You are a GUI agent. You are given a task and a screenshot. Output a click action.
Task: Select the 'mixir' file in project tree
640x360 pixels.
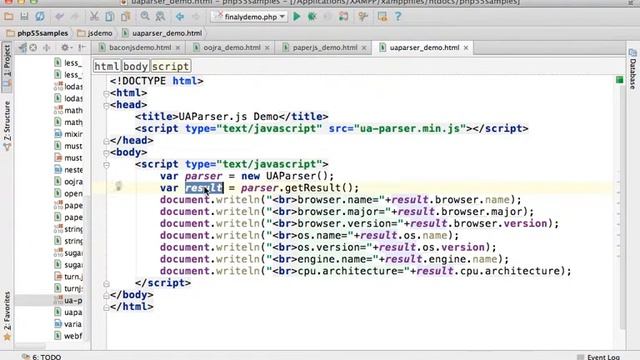pos(69,134)
